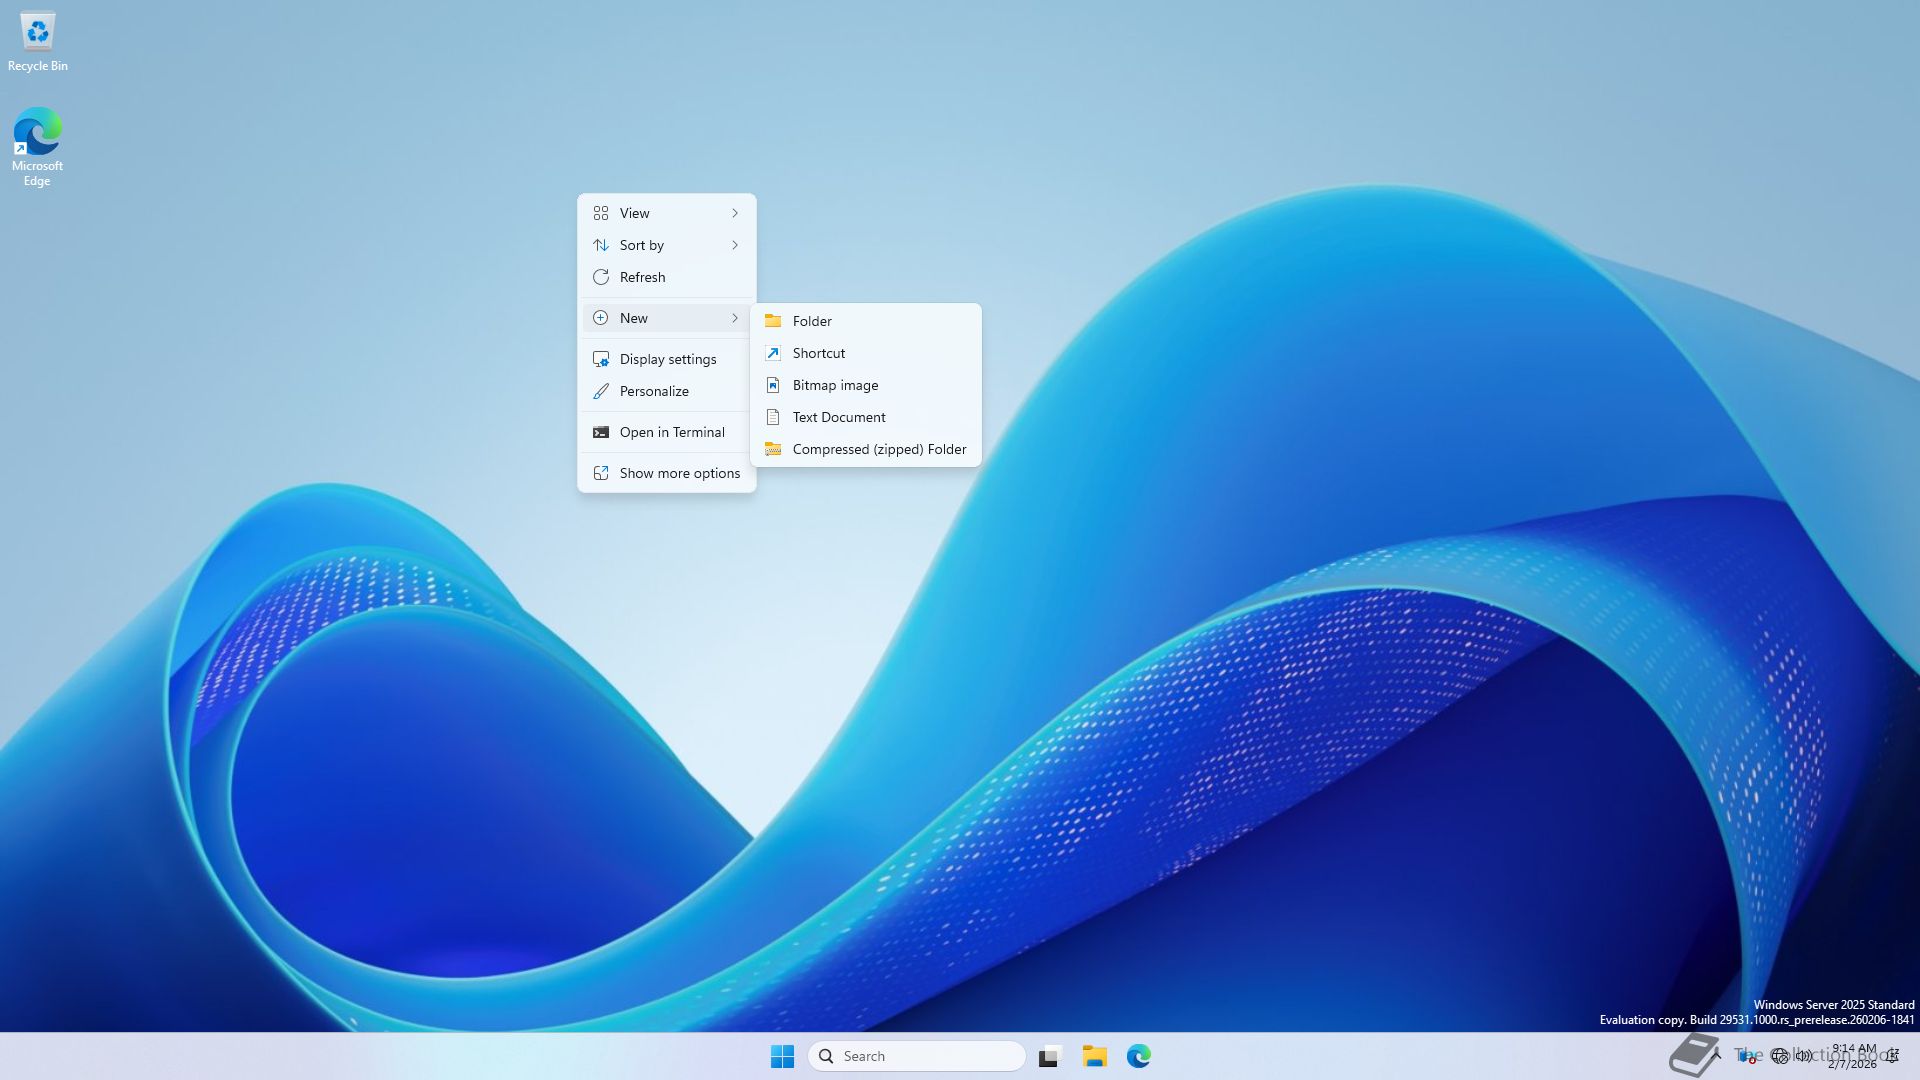This screenshot has width=1920, height=1080.
Task: Click the volume icon in system tray
Action: (1803, 1055)
